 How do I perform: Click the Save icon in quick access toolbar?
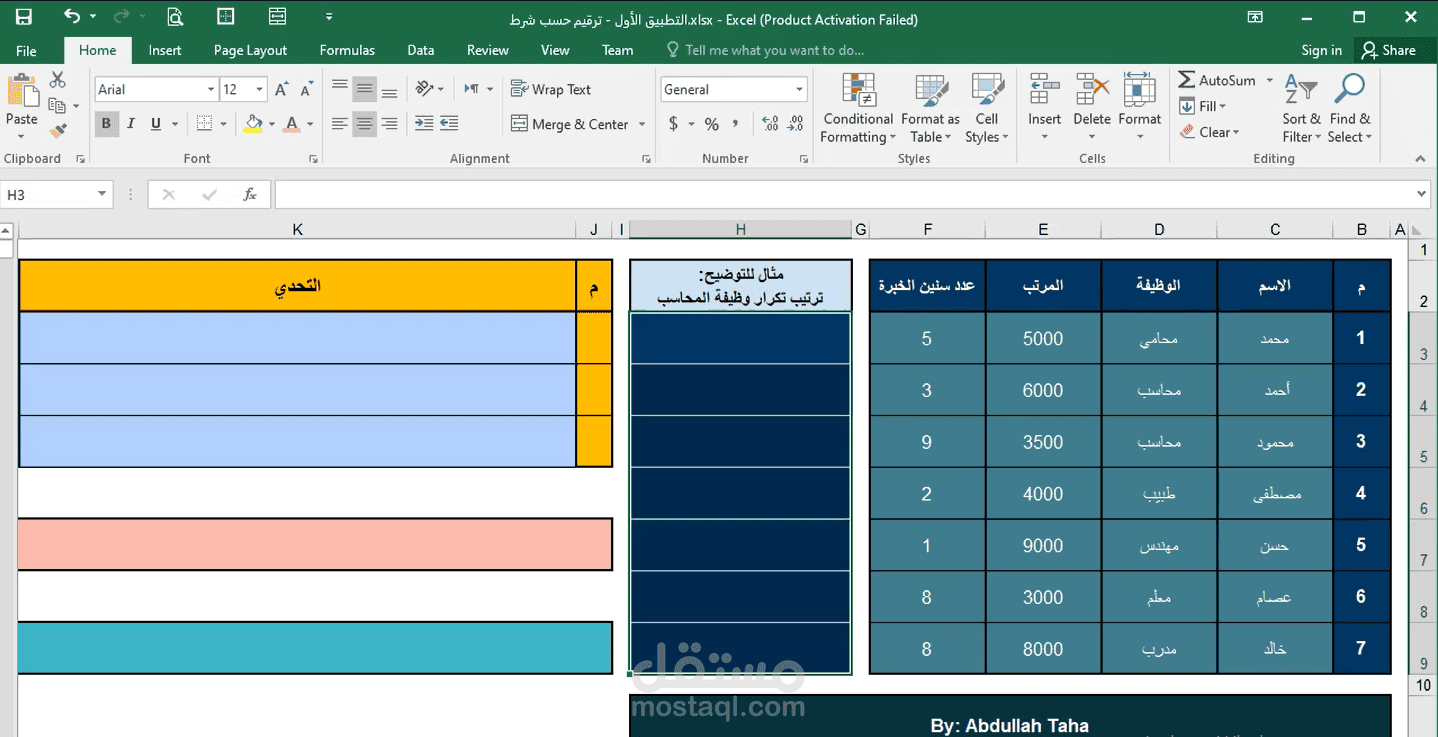(23, 17)
